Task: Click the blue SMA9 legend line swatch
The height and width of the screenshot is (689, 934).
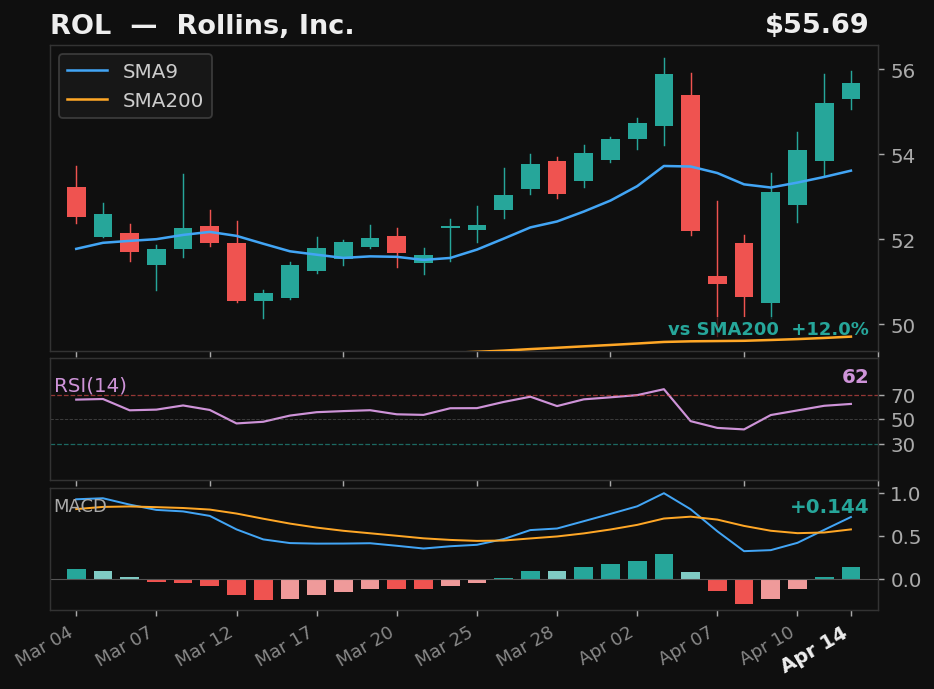Action: click(x=88, y=71)
